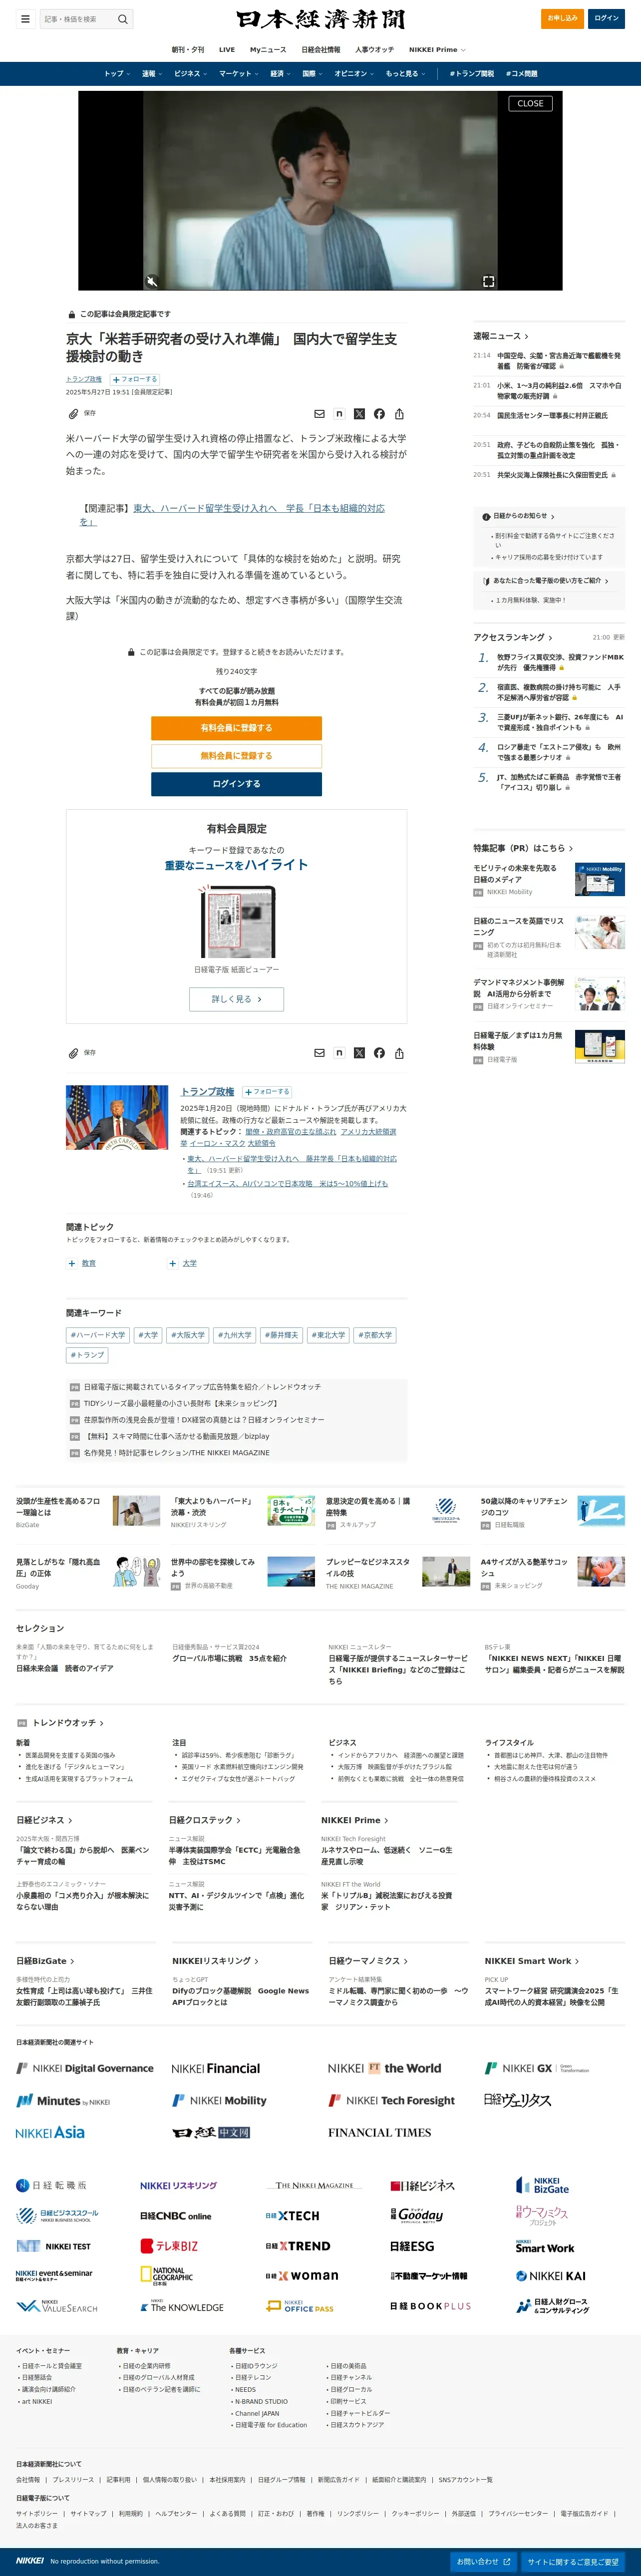Screen dimensions: 641x2576
Task: Open NIKKEI Prime dropdown in top menu
Action: click(x=437, y=49)
